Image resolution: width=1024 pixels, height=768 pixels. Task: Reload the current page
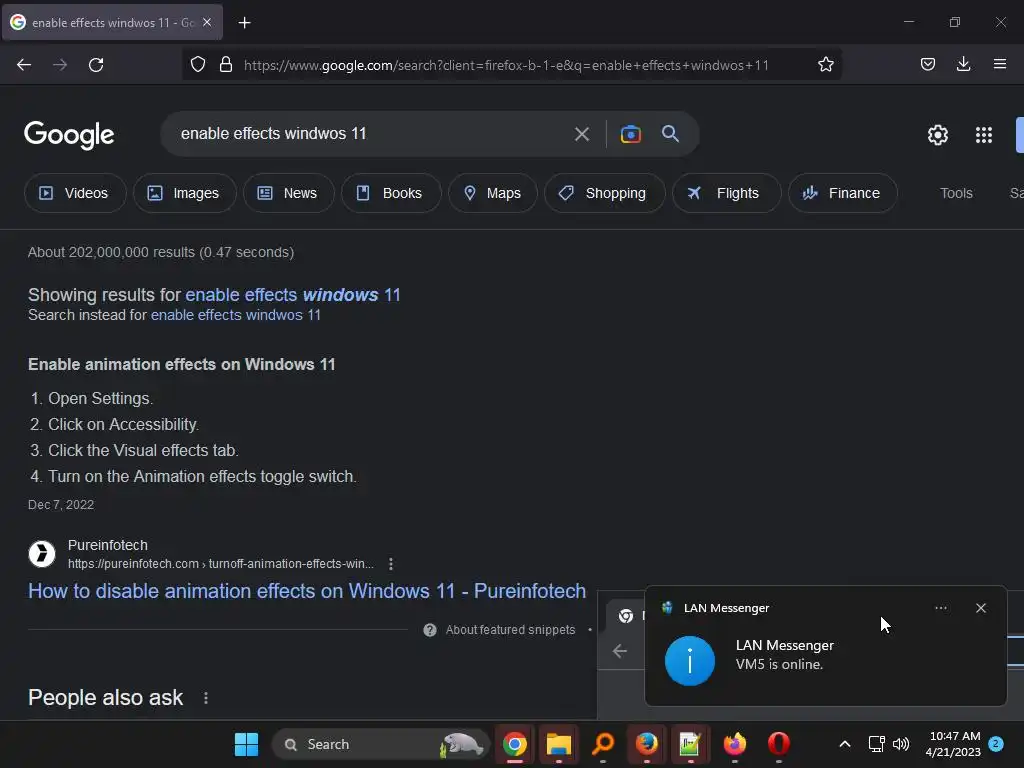[x=96, y=65]
